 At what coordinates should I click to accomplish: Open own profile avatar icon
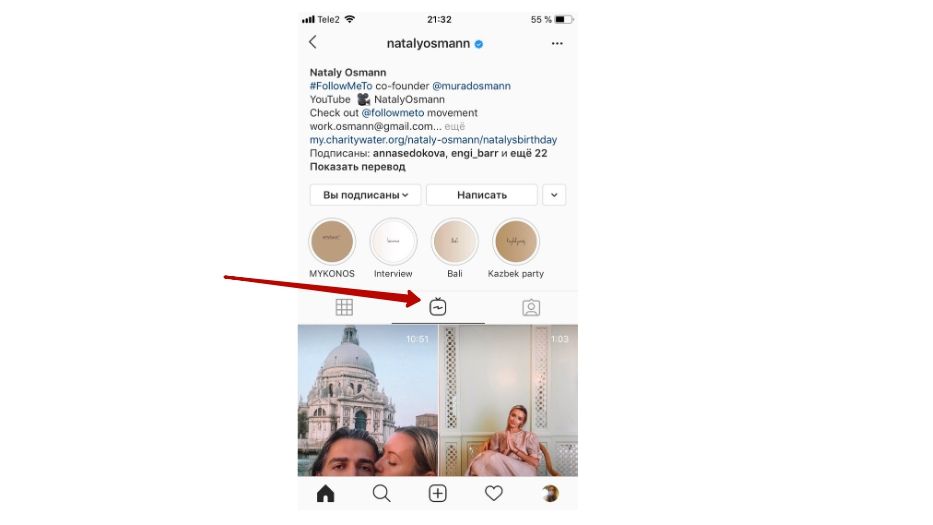550,493
